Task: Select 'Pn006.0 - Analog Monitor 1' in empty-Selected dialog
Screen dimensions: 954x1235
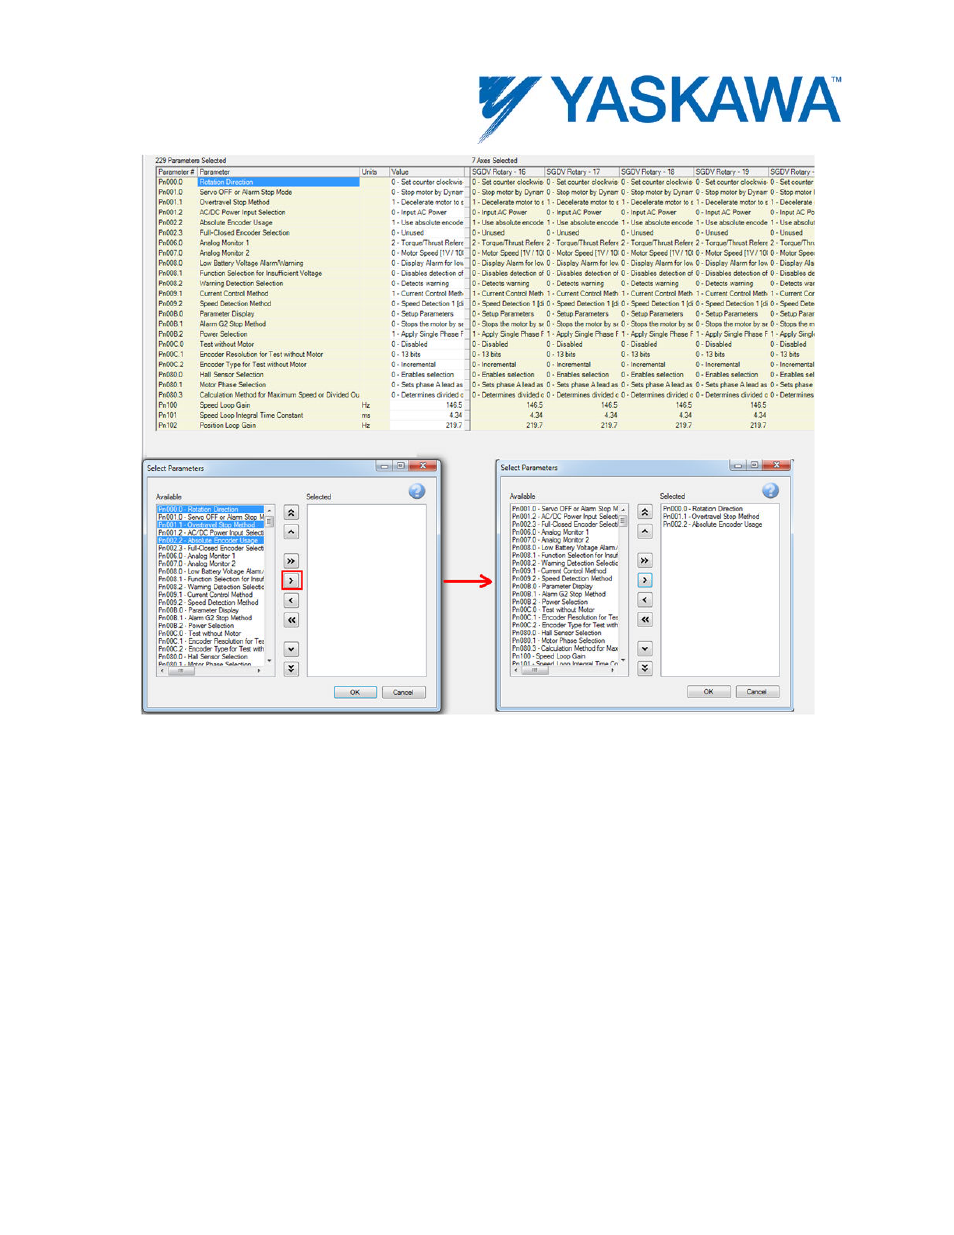Action: 210,556
